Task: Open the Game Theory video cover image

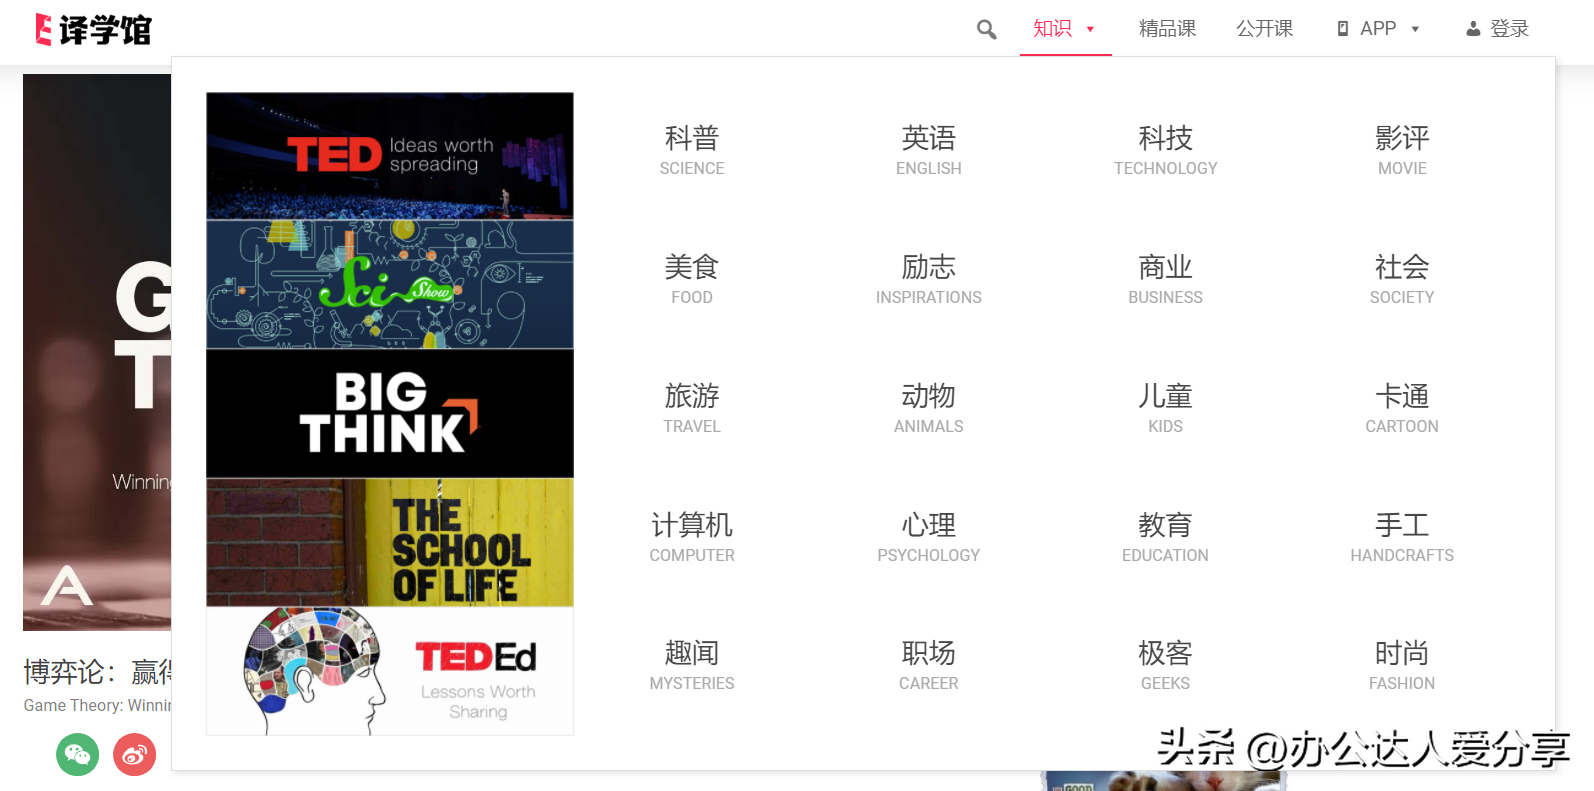Action: (97, 352)
